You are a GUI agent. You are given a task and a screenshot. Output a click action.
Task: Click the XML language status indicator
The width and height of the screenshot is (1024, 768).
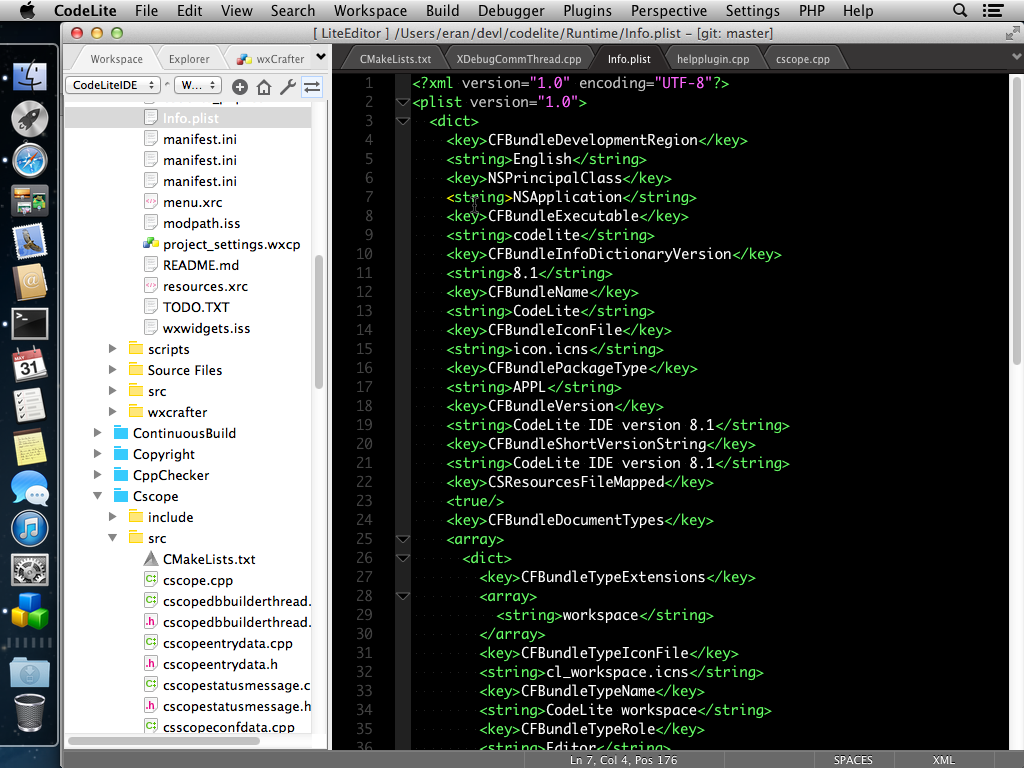pos(944,760)
